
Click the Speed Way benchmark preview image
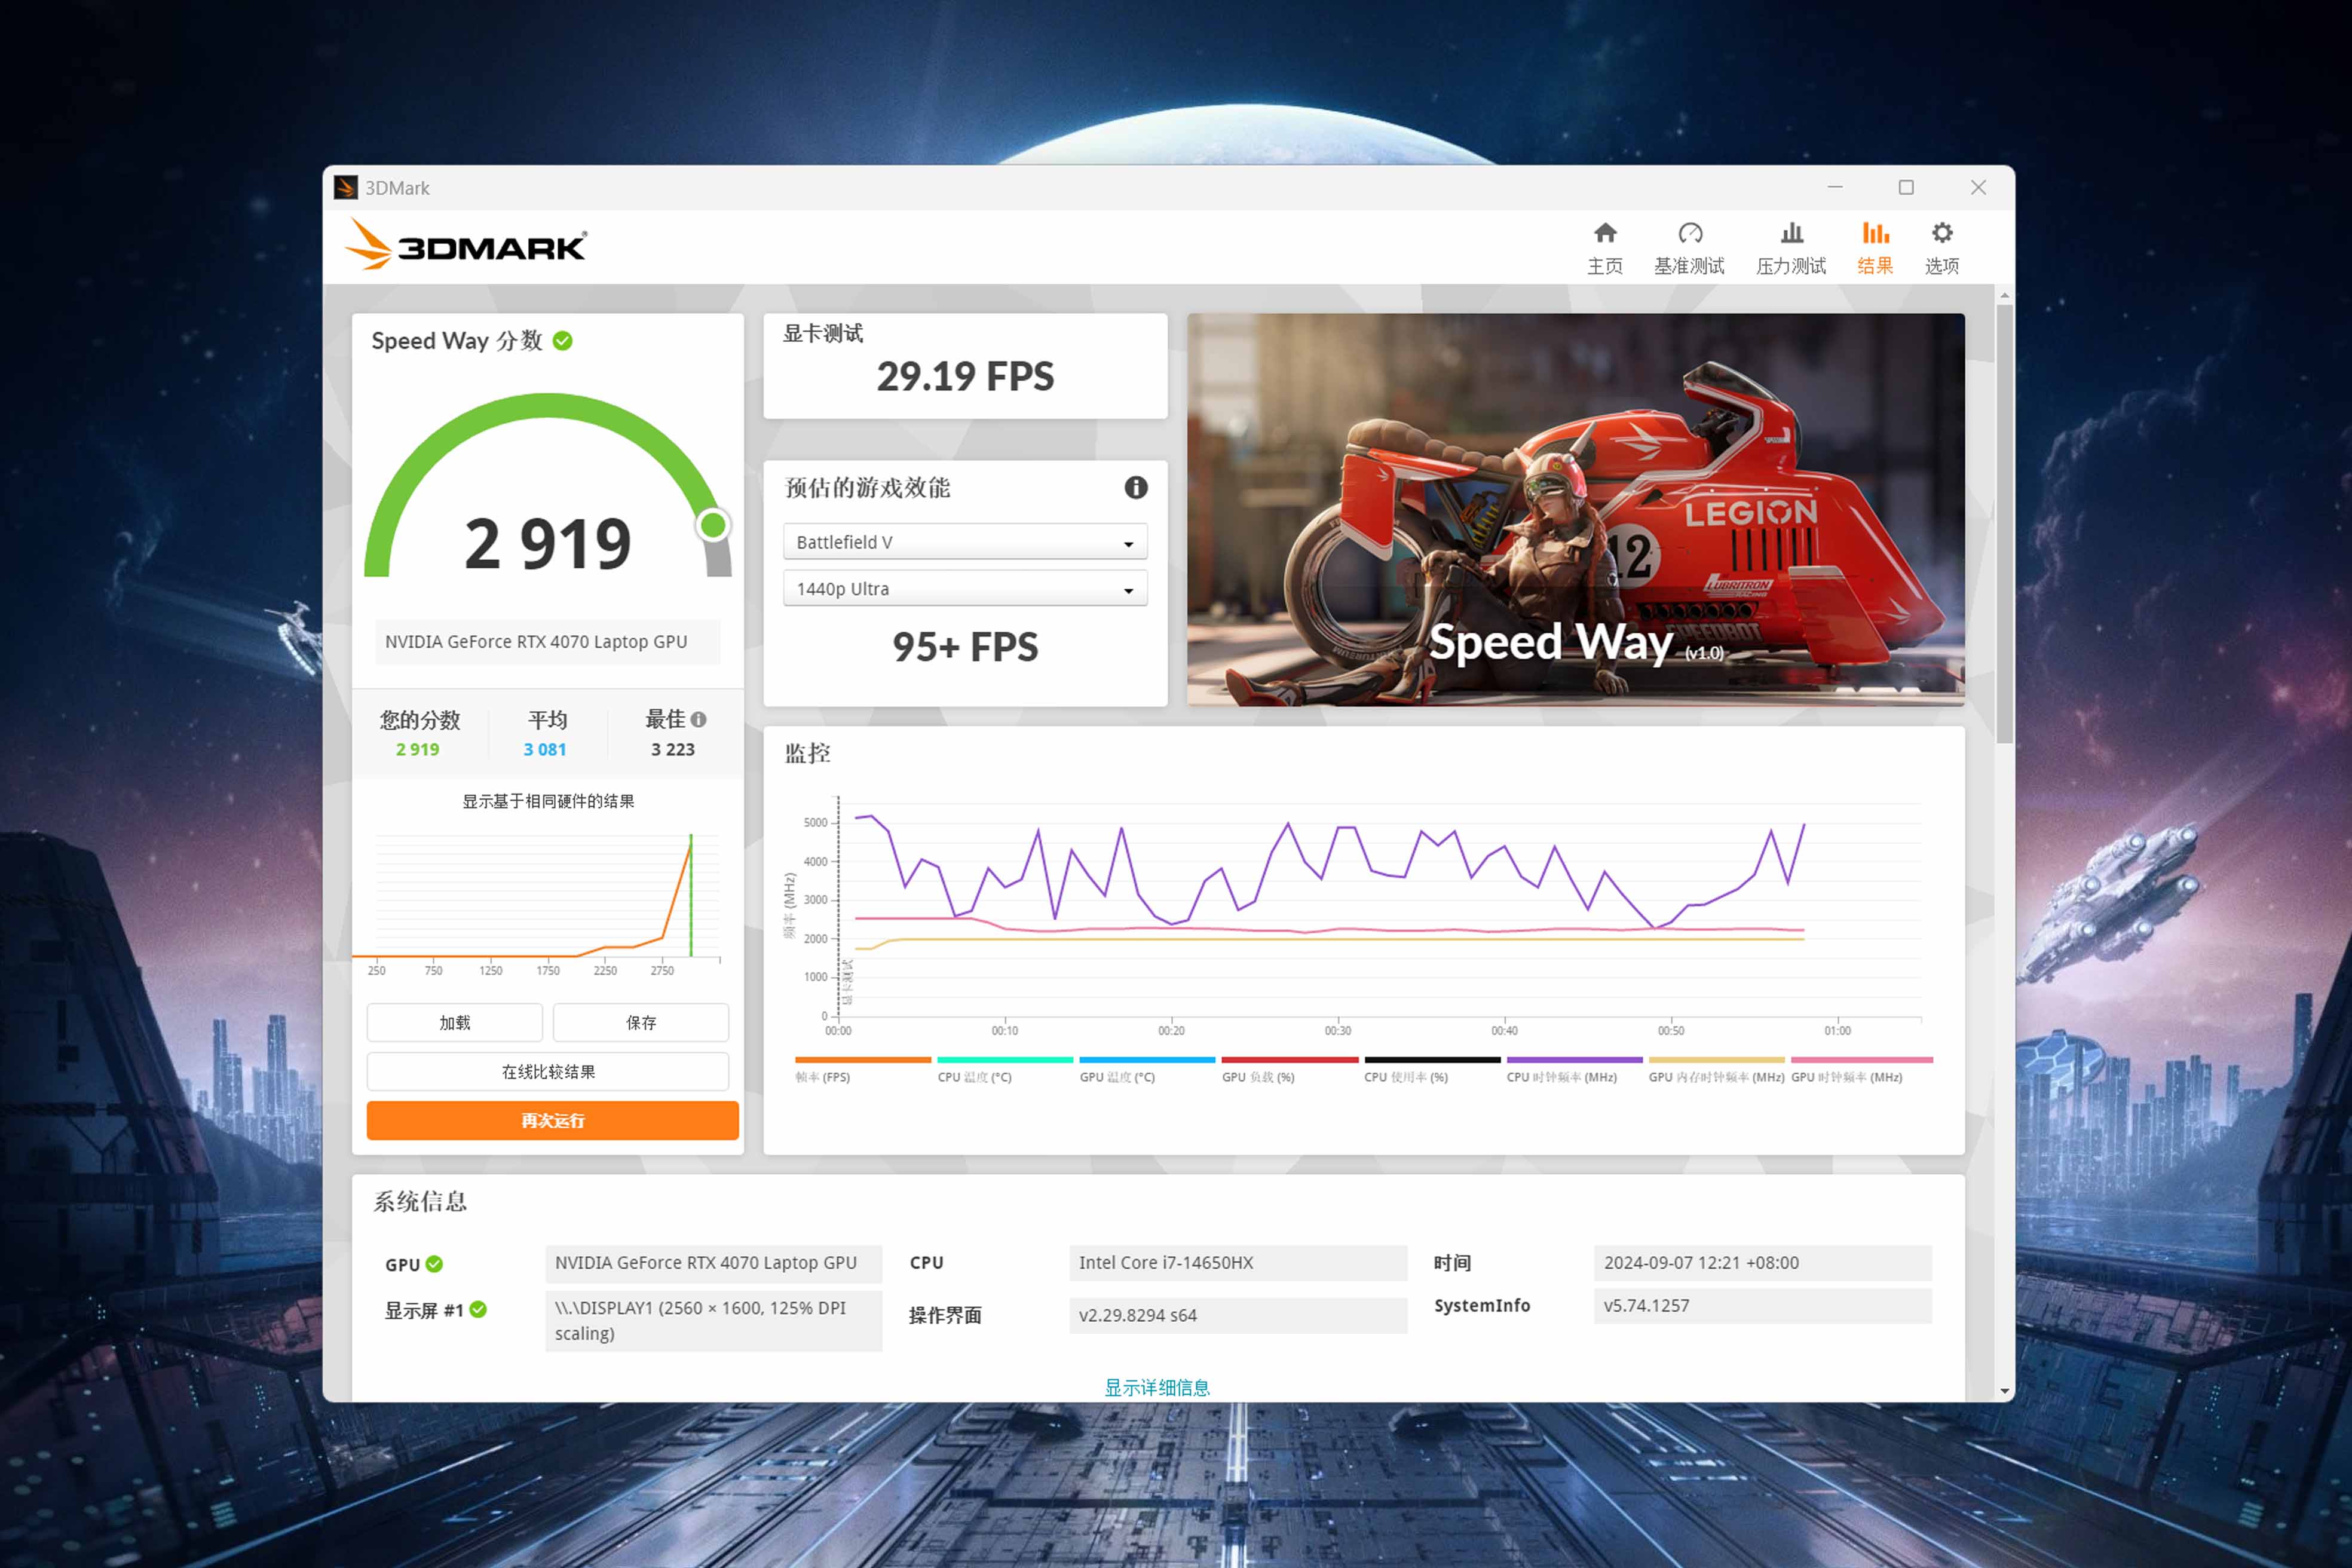1575,509
